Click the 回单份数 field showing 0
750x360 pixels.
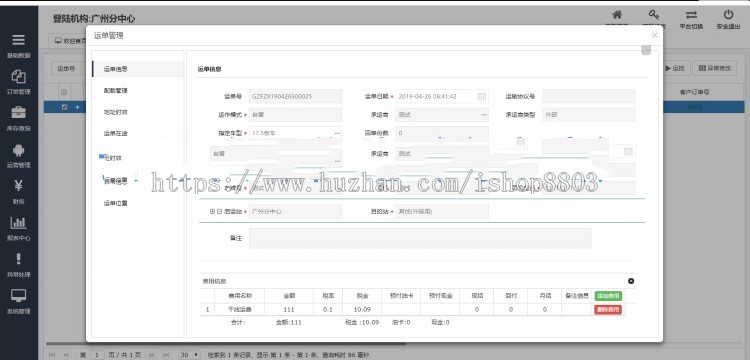pos(442,133)
